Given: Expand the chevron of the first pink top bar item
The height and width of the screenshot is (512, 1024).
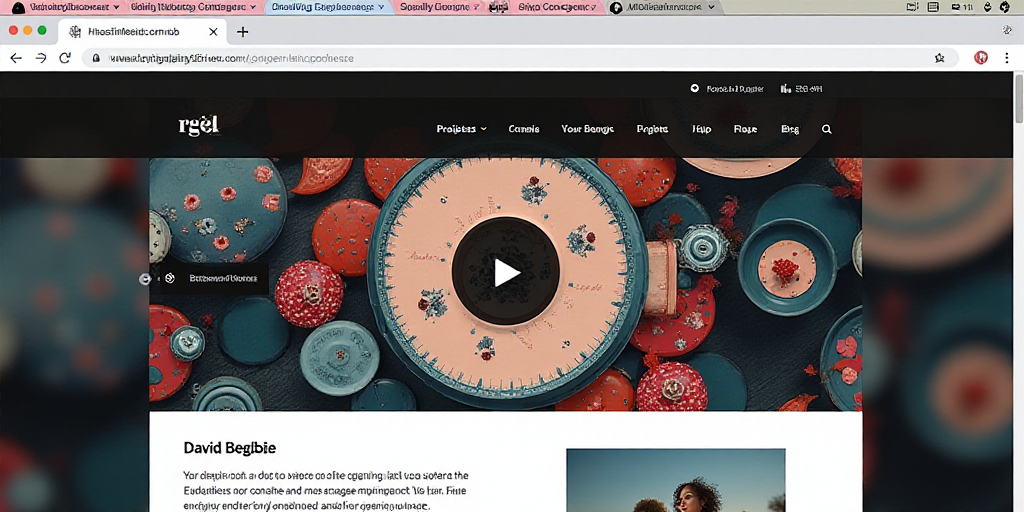Looking at the screenshot, I should click(x=115, y=7).
